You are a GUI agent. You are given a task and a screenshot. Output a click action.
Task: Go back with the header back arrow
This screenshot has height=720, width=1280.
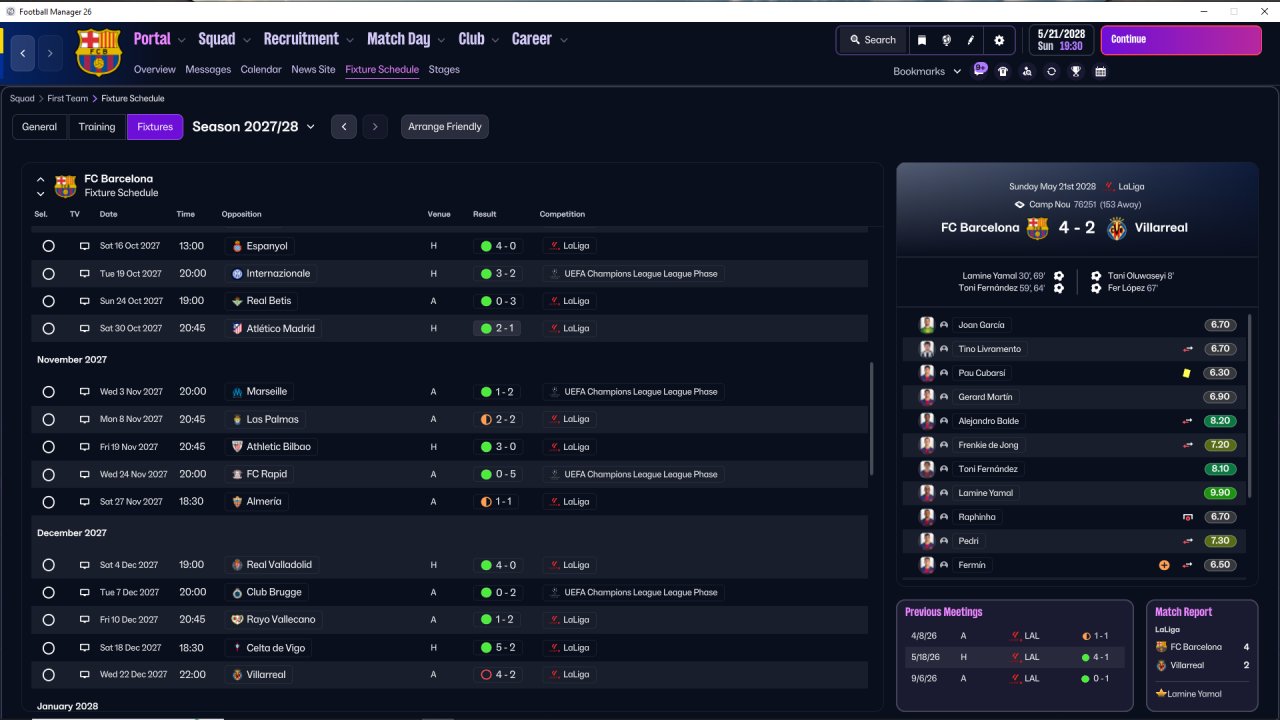click(23, 53)
